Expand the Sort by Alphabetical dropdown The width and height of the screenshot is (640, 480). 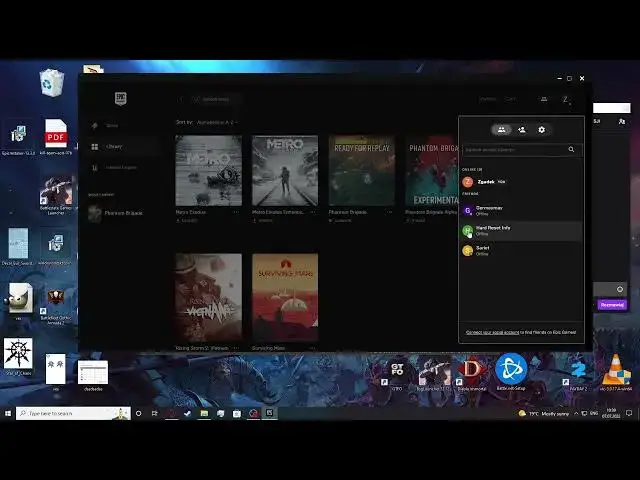point(217,122)
